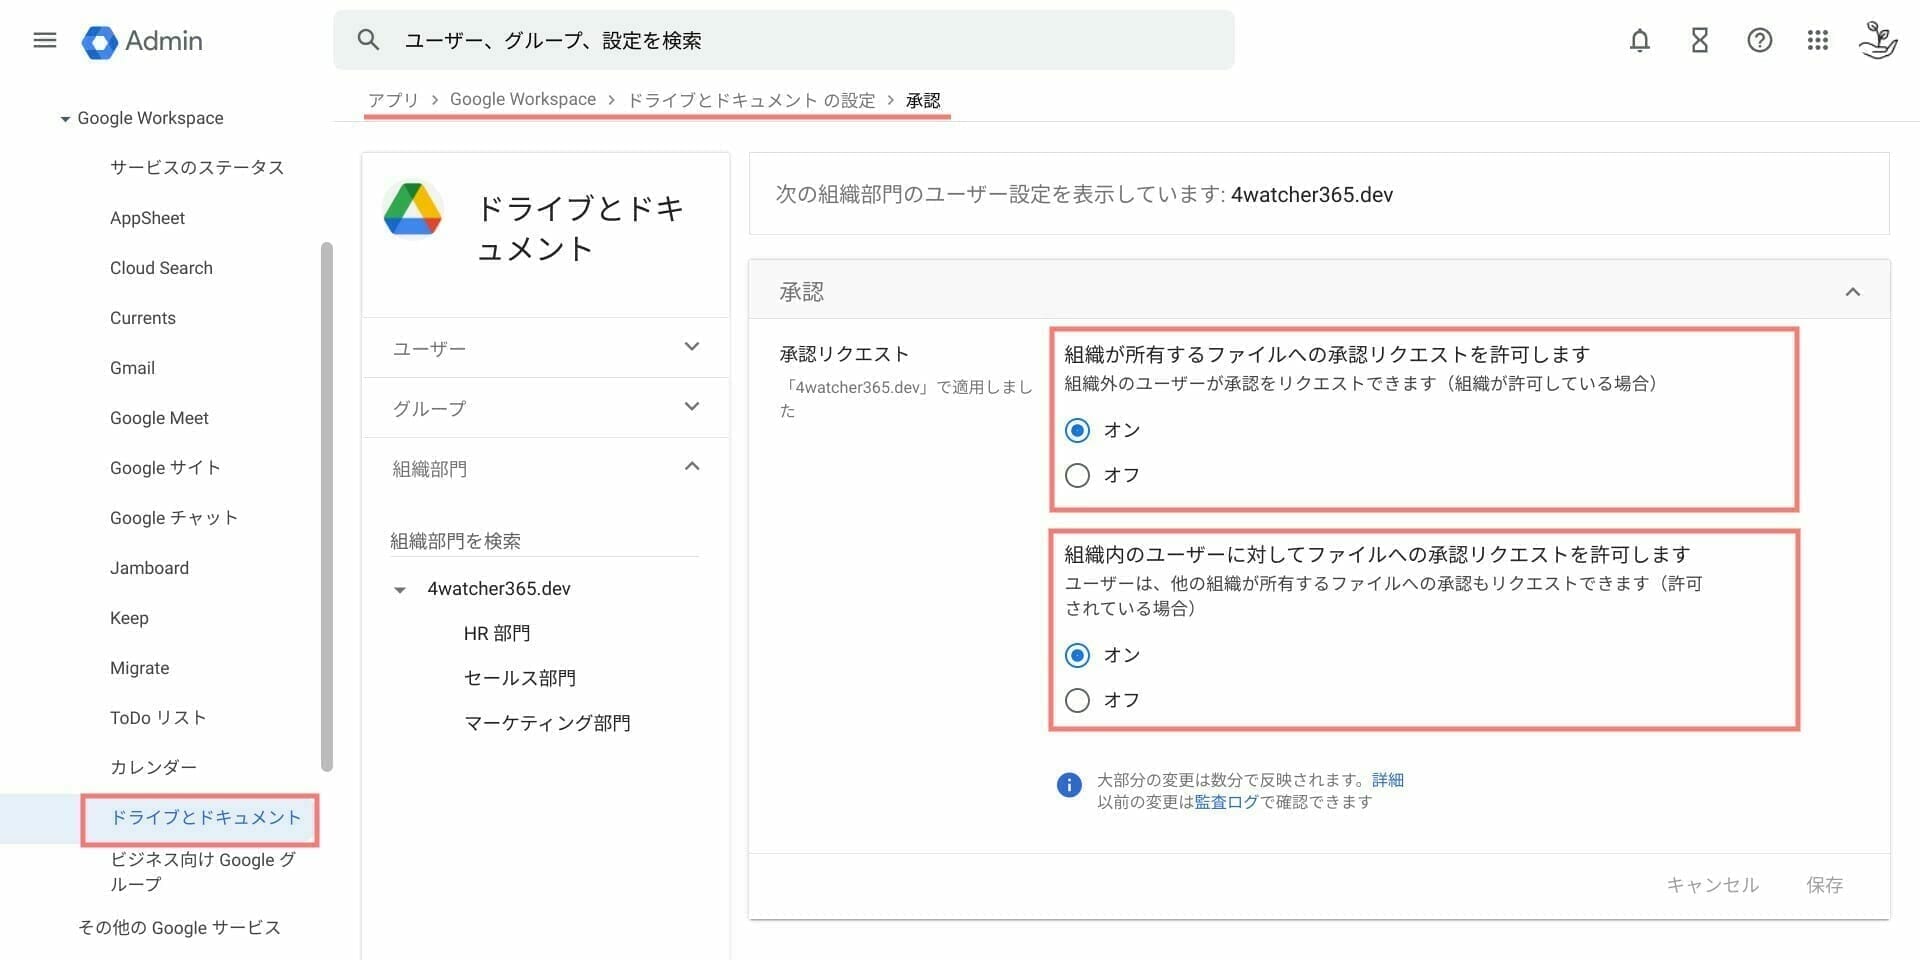1920x960 pixels.
Task: Open Keep in sidebar
Action: [x=129, y=618]
